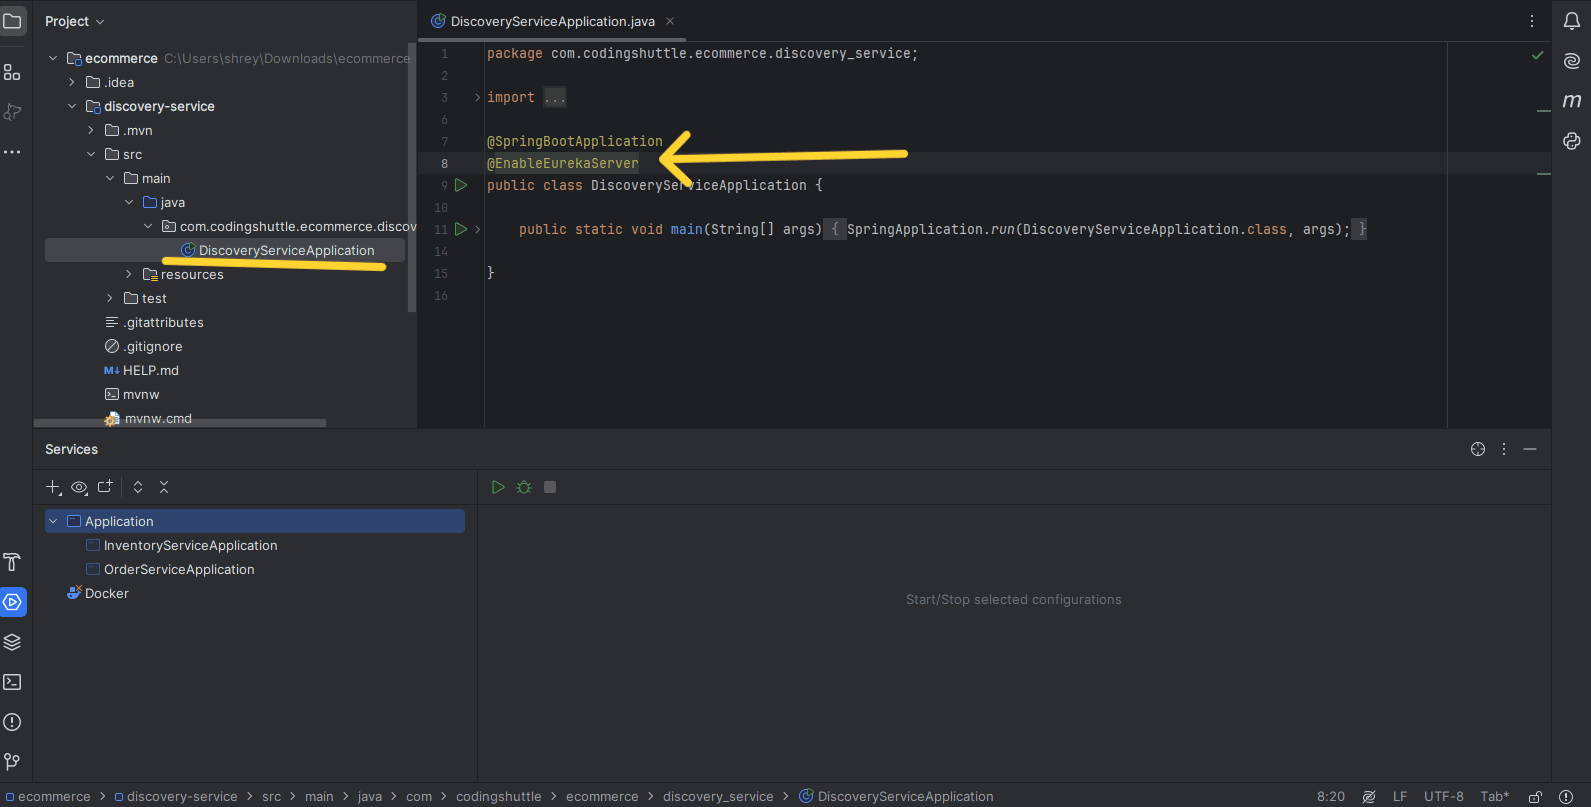Open the Build tool window hammer icon

pos(12,562)
